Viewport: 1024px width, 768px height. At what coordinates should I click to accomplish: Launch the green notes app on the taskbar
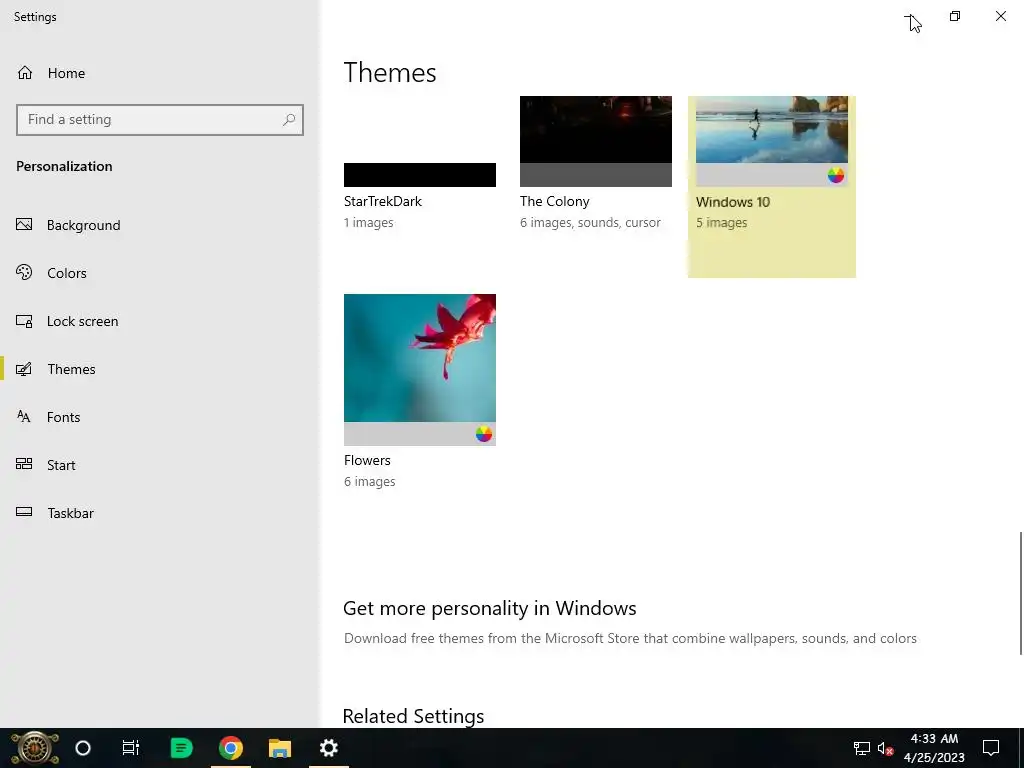click(x=181, y=748)
